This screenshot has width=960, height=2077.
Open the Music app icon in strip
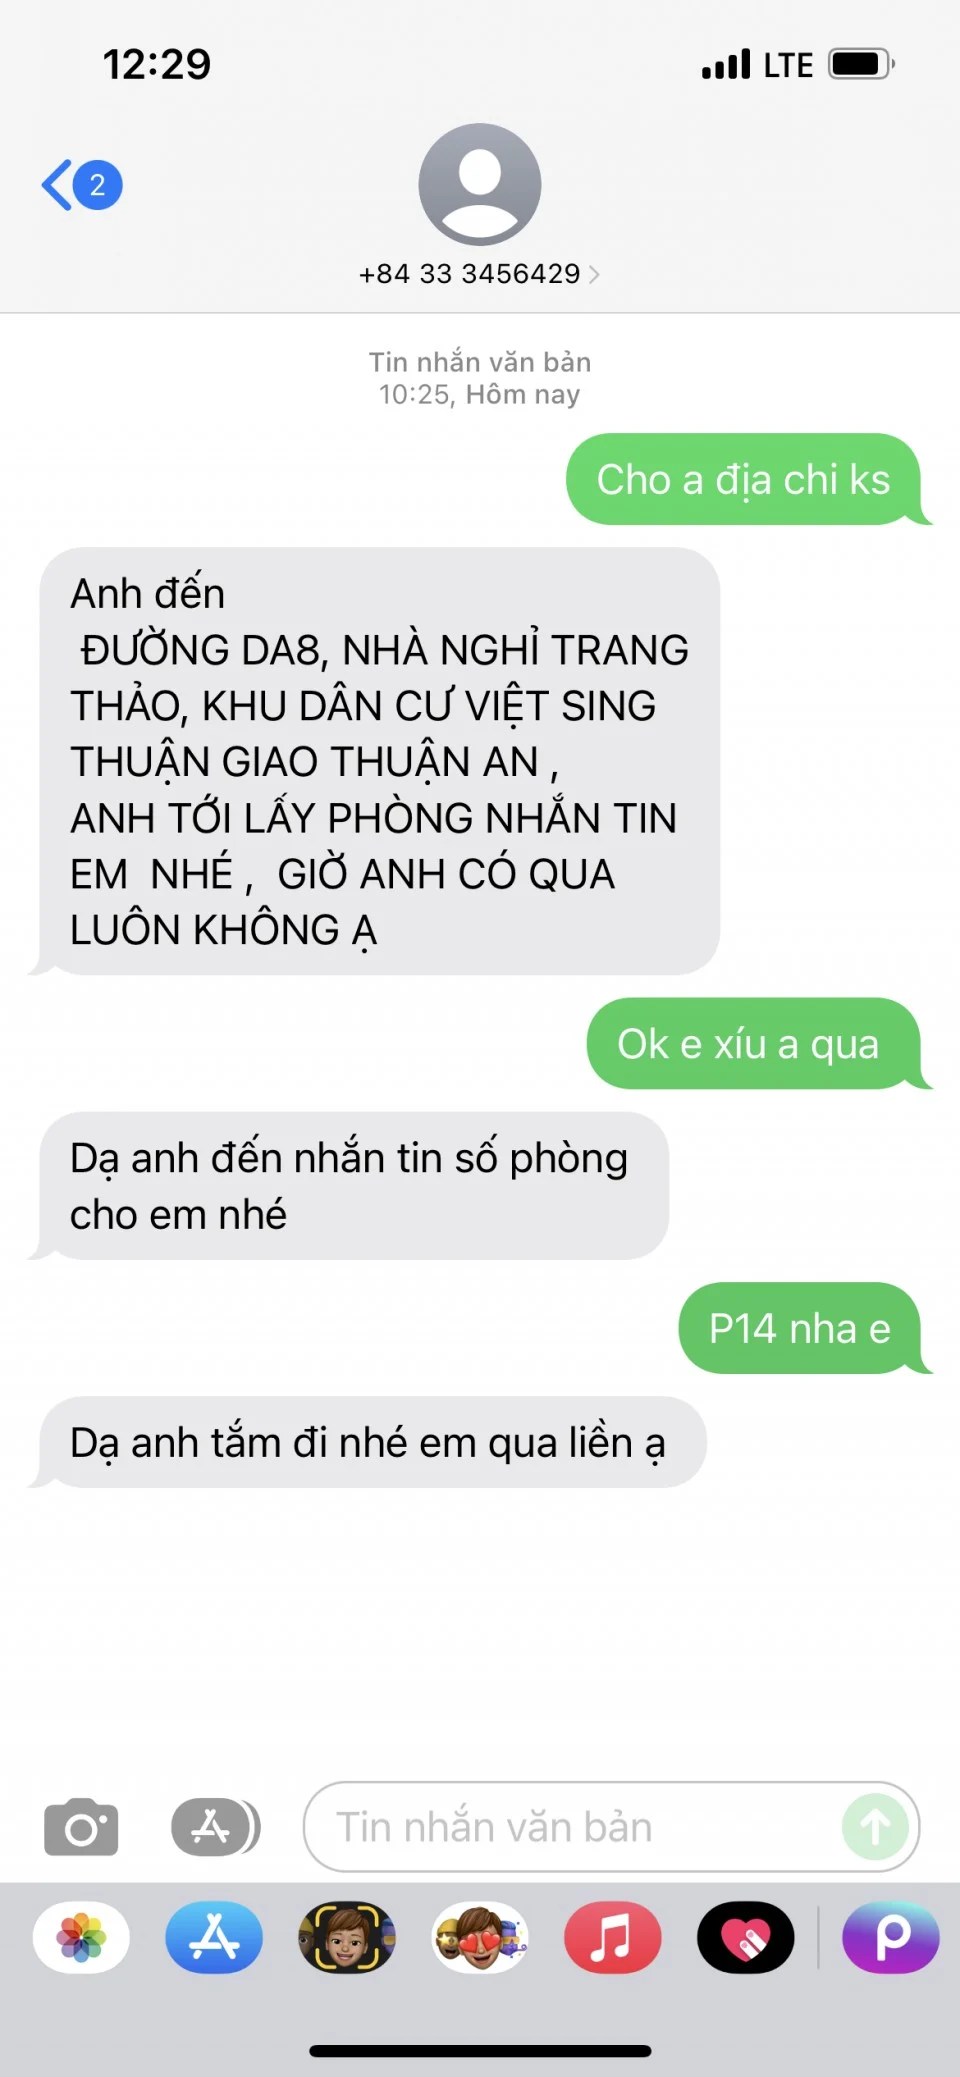point(613,1937)
